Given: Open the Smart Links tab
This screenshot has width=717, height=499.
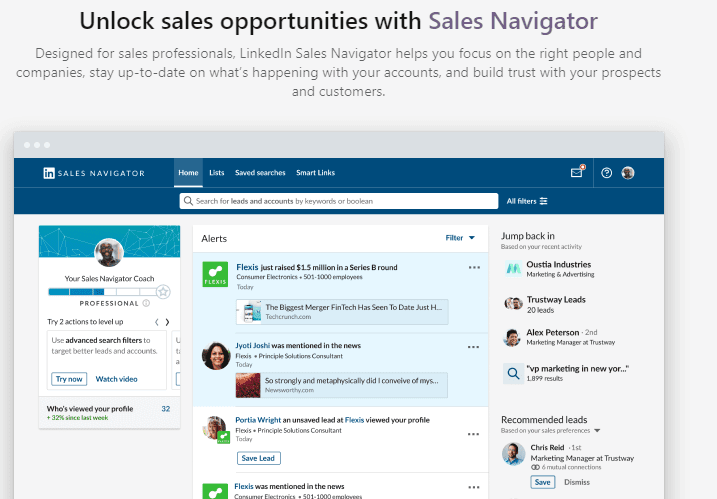Looking at the screenshot, I should 316,173.
